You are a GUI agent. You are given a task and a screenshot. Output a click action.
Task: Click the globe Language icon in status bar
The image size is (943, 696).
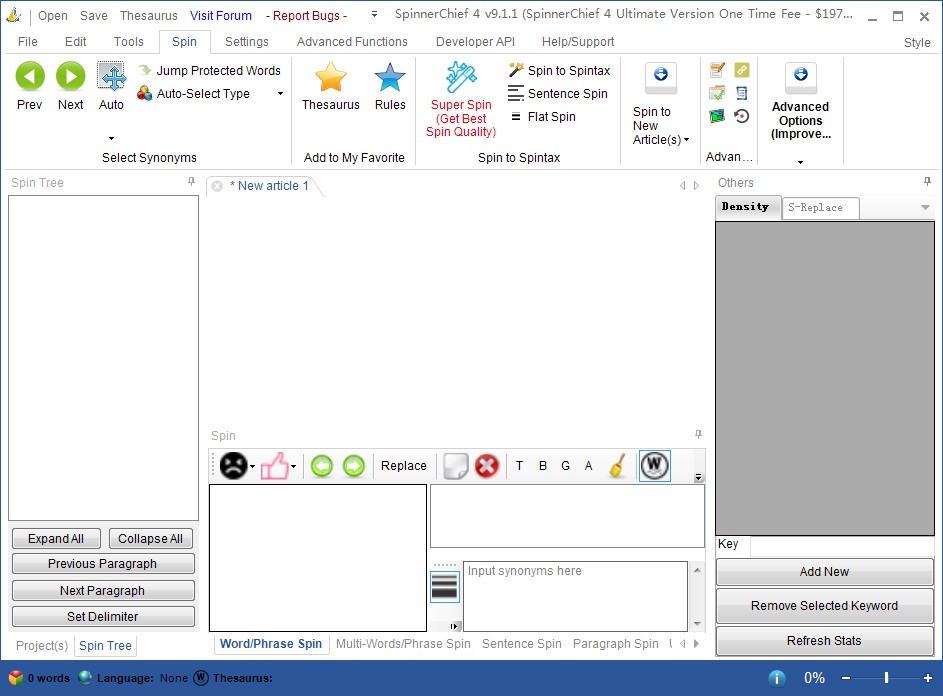coord(85,678)
